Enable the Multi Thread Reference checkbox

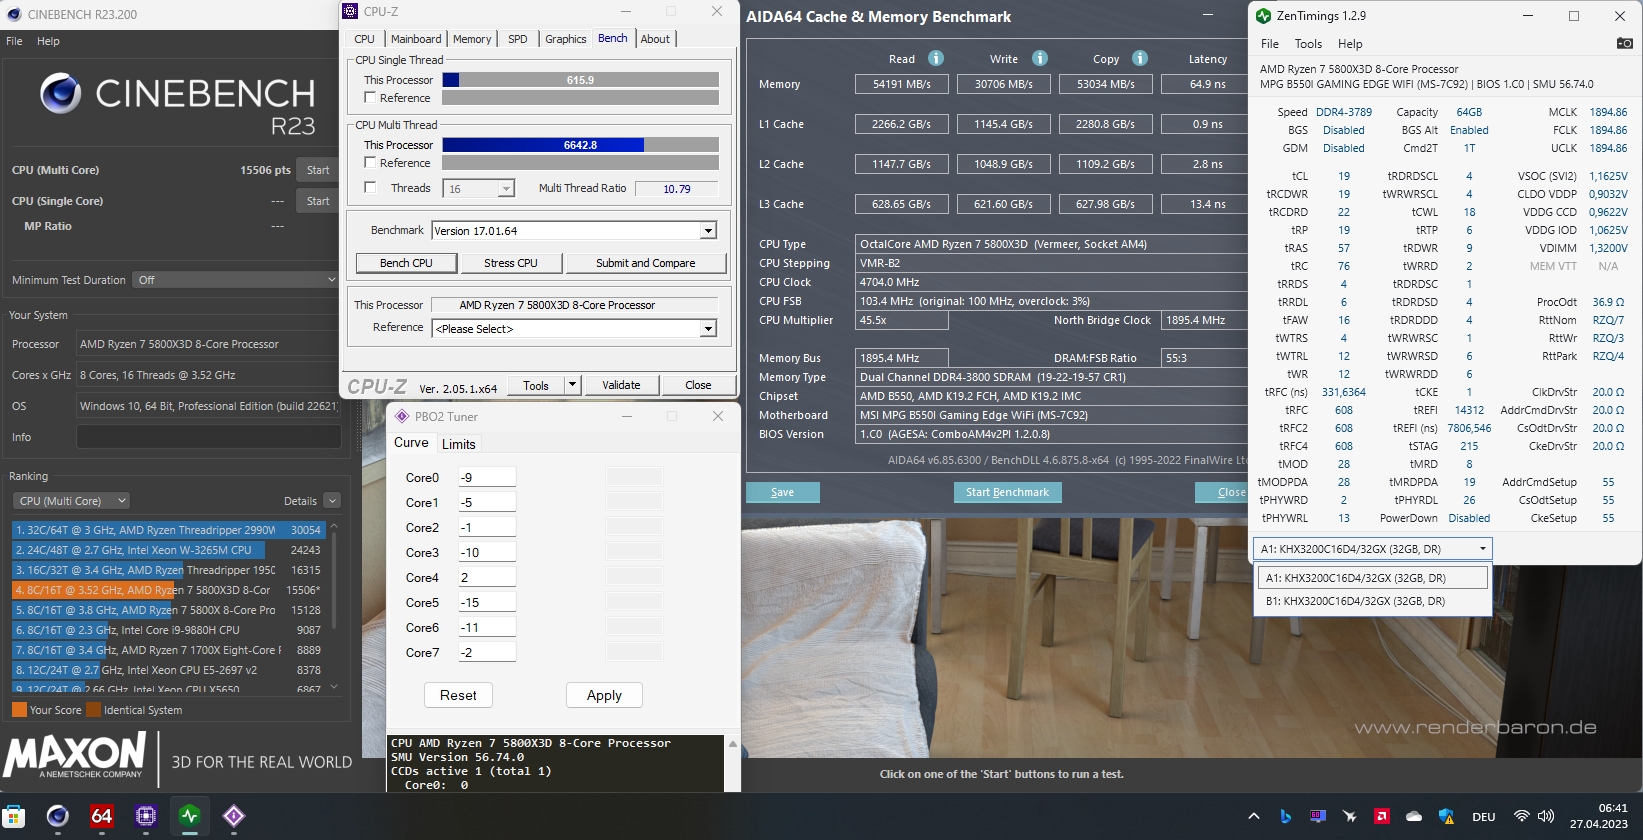click(370, 163)
